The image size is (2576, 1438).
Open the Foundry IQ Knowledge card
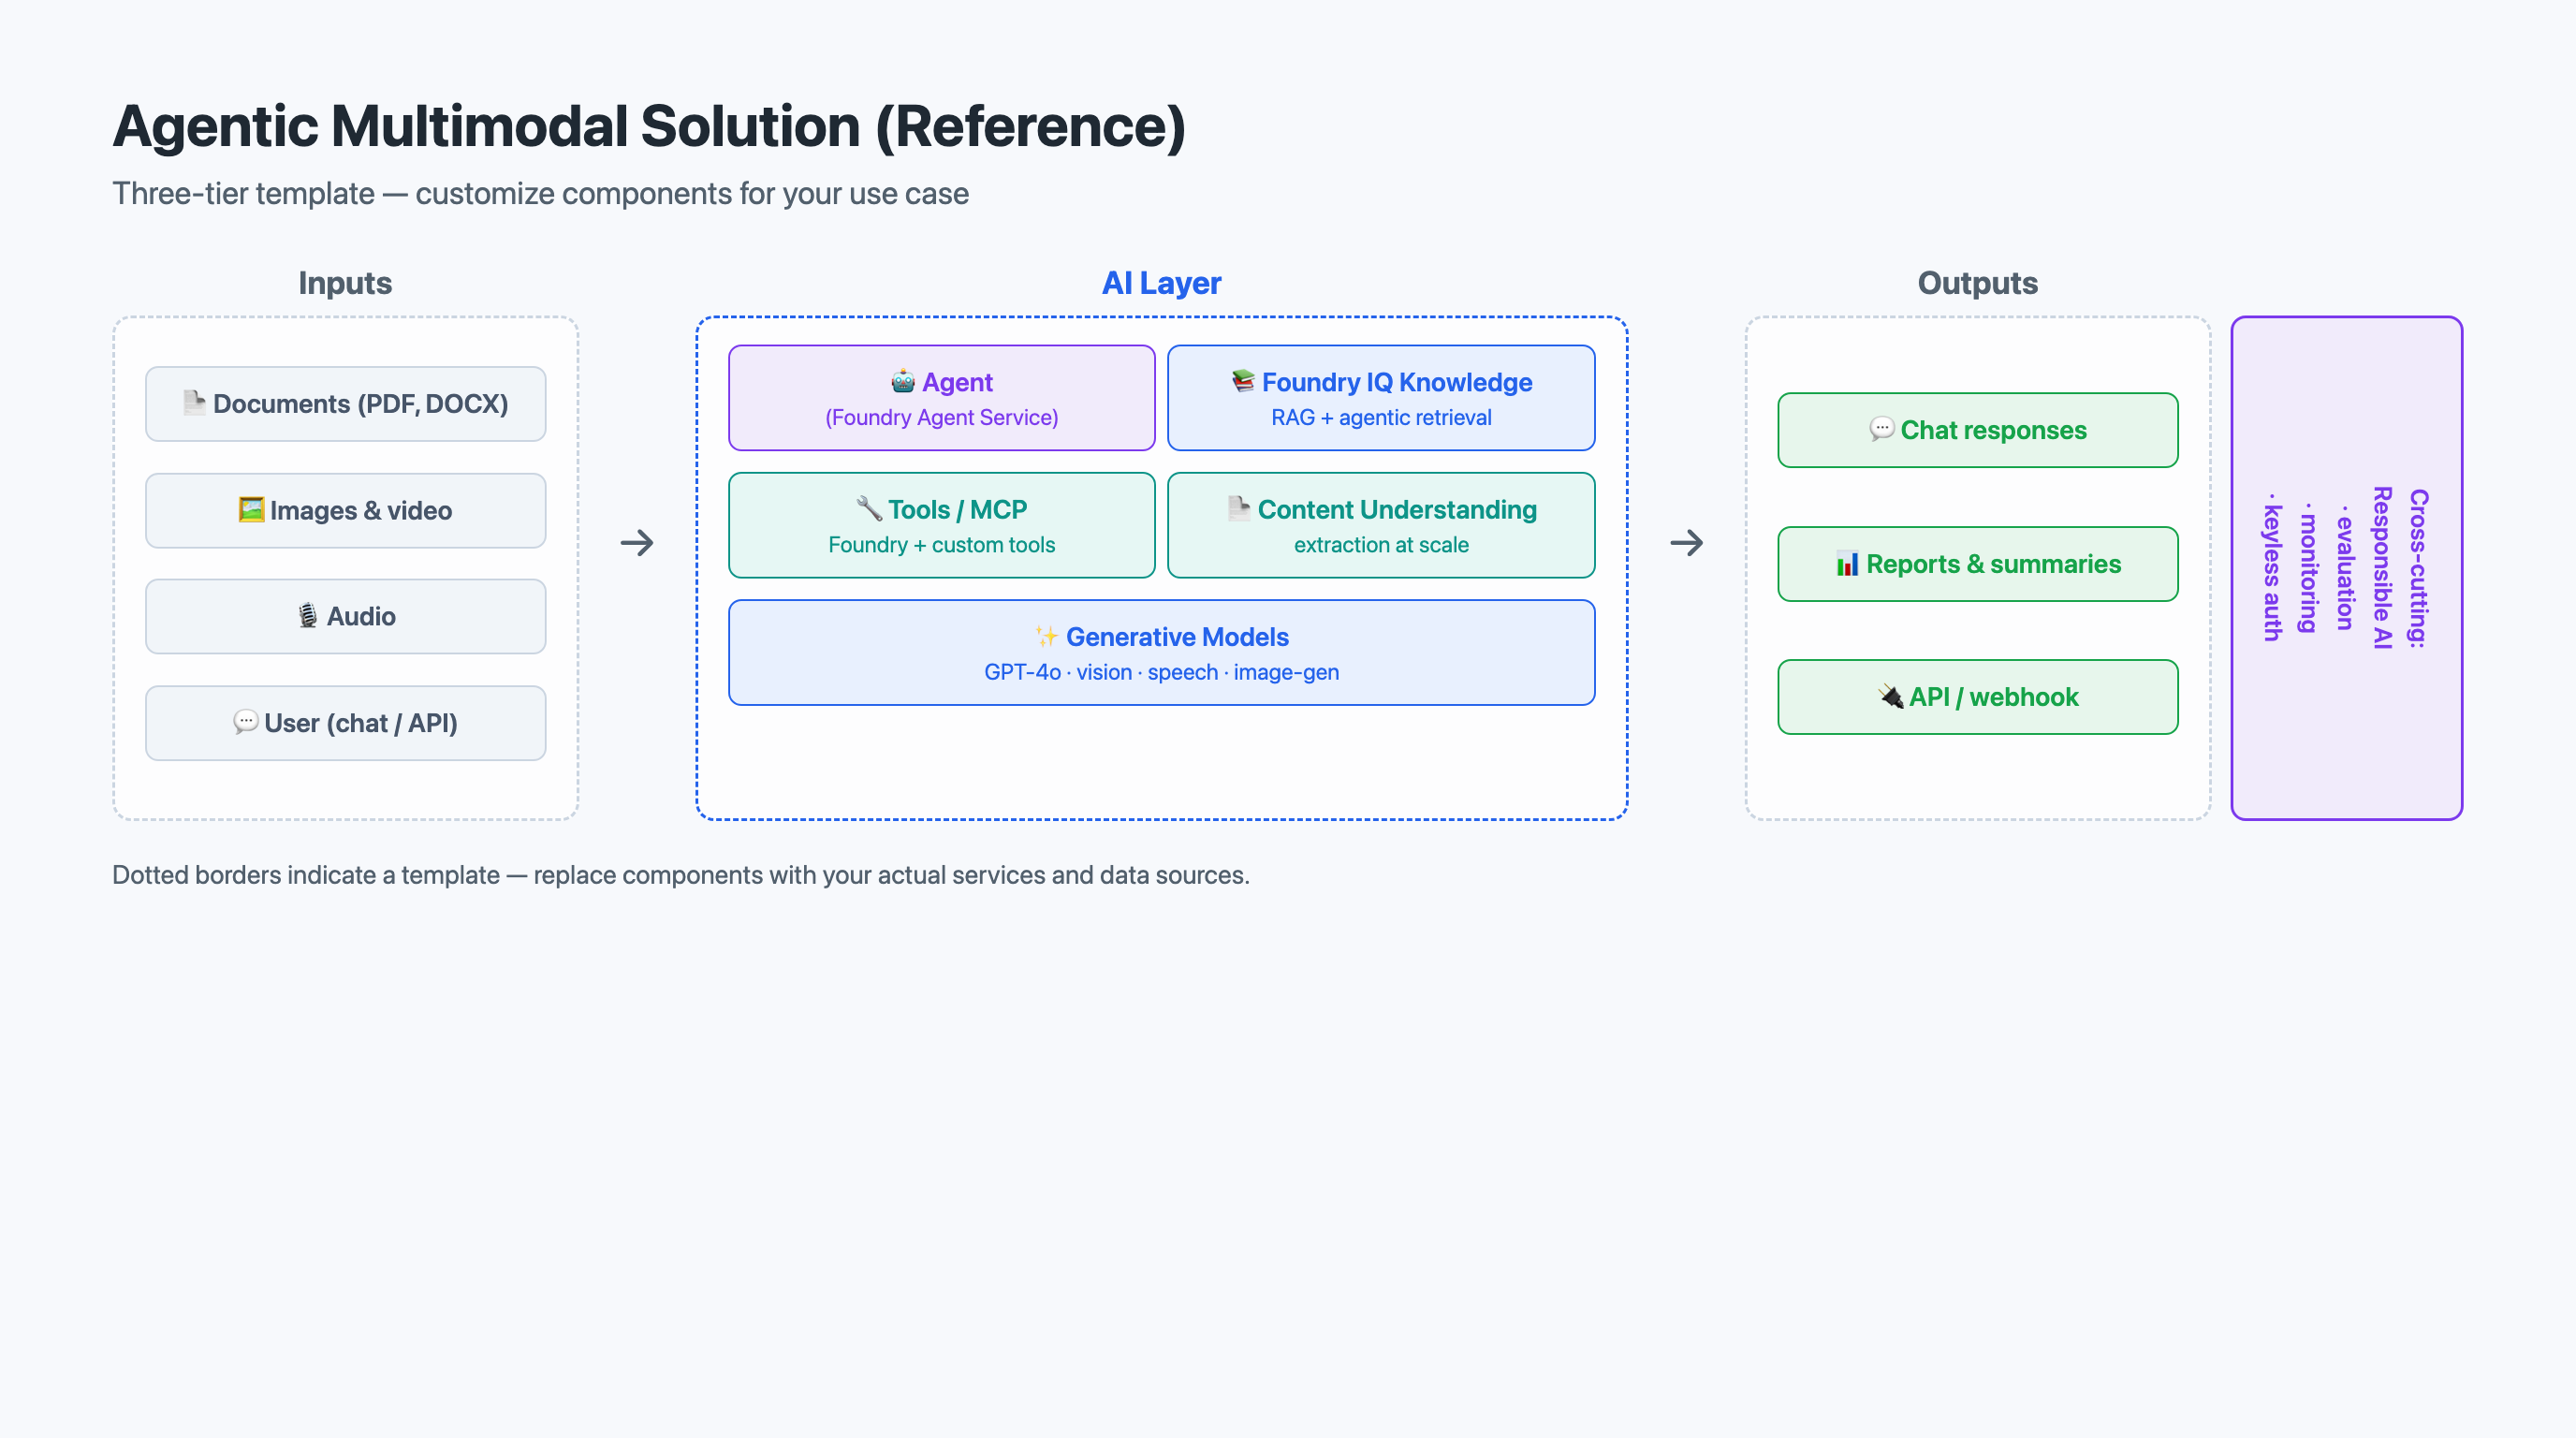click(1381, 398)
